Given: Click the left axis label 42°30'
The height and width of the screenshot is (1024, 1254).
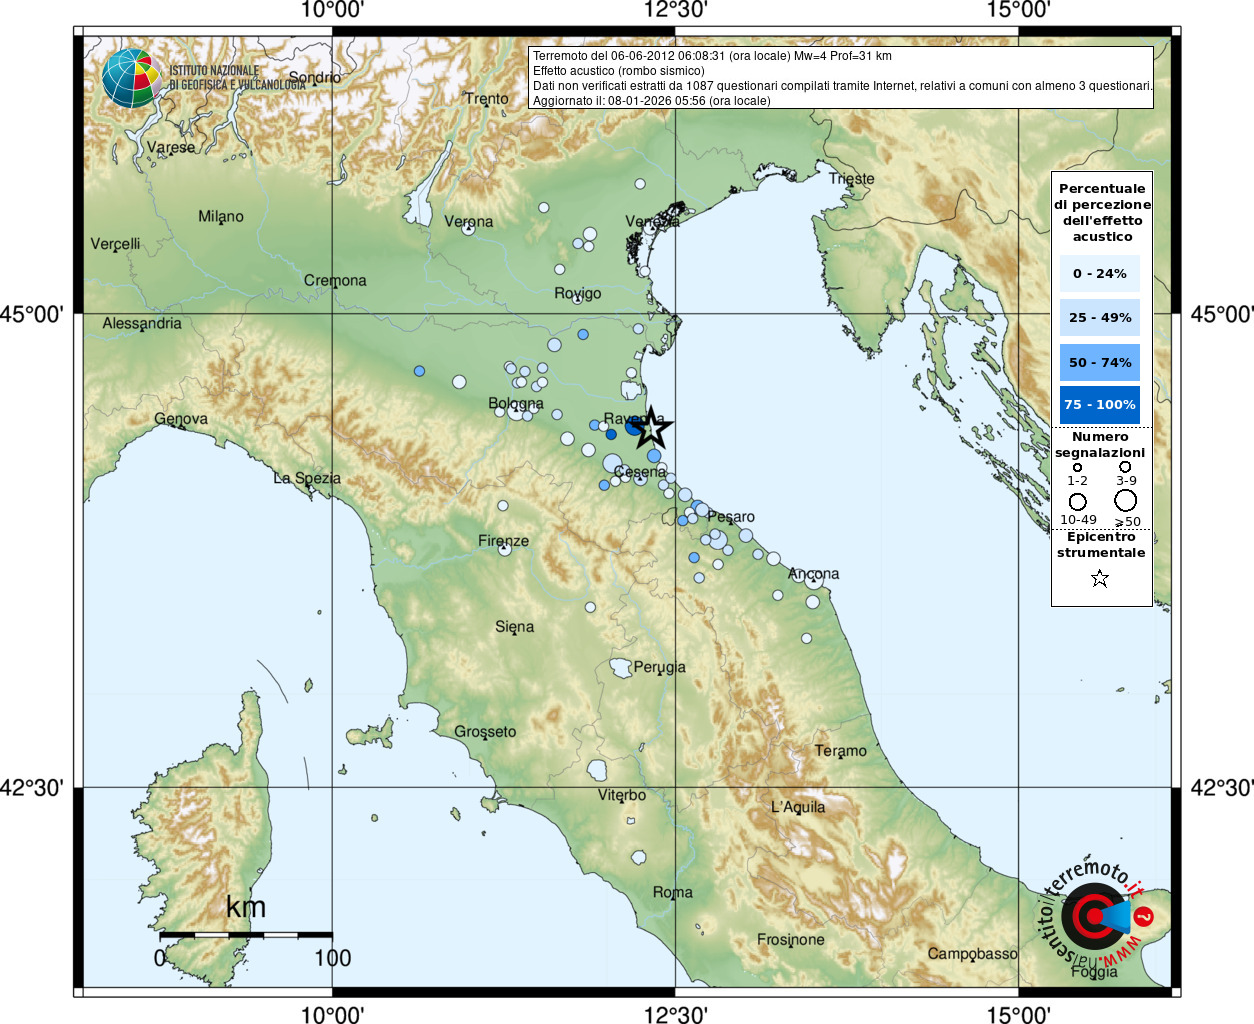Looking at the screenshot, I should tap(31, 788).
